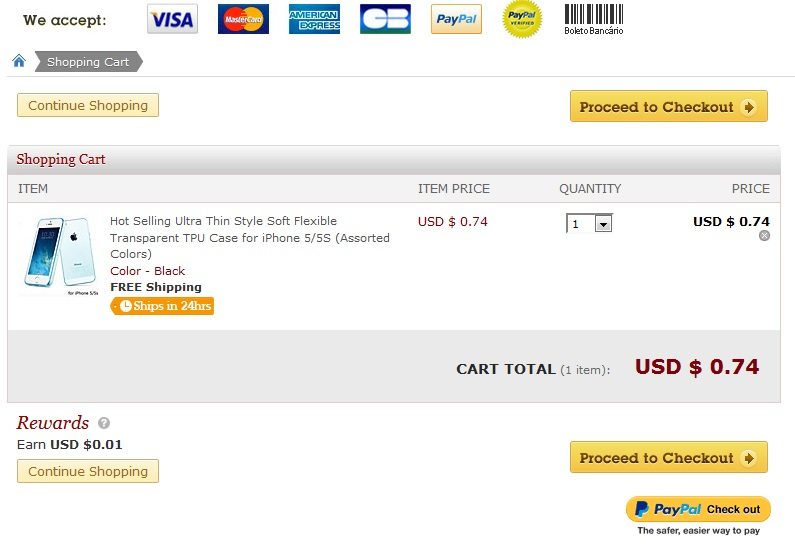Click the Ships in 24hrs badge
The width and height of the screenshot is (795, 555).
163,306
